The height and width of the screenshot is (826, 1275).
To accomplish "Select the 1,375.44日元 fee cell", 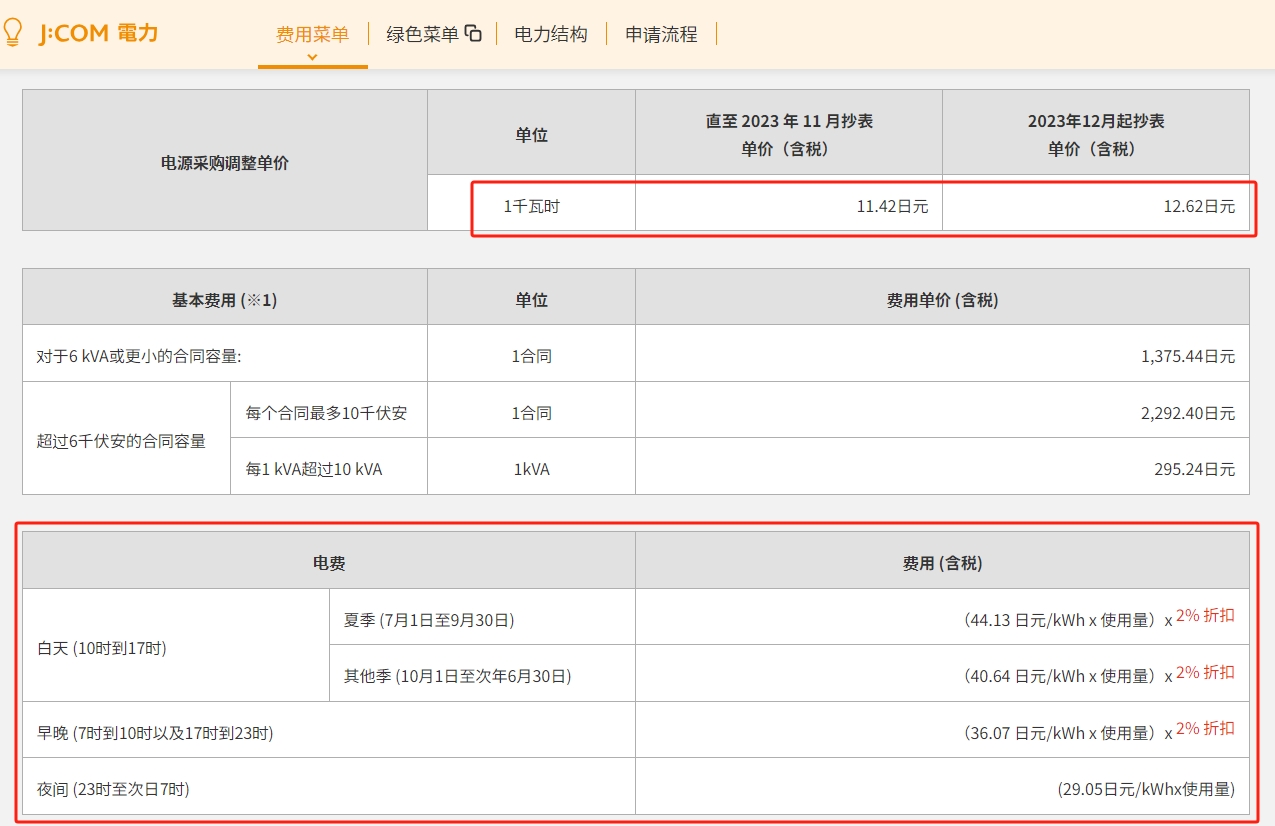I will 943,353.
